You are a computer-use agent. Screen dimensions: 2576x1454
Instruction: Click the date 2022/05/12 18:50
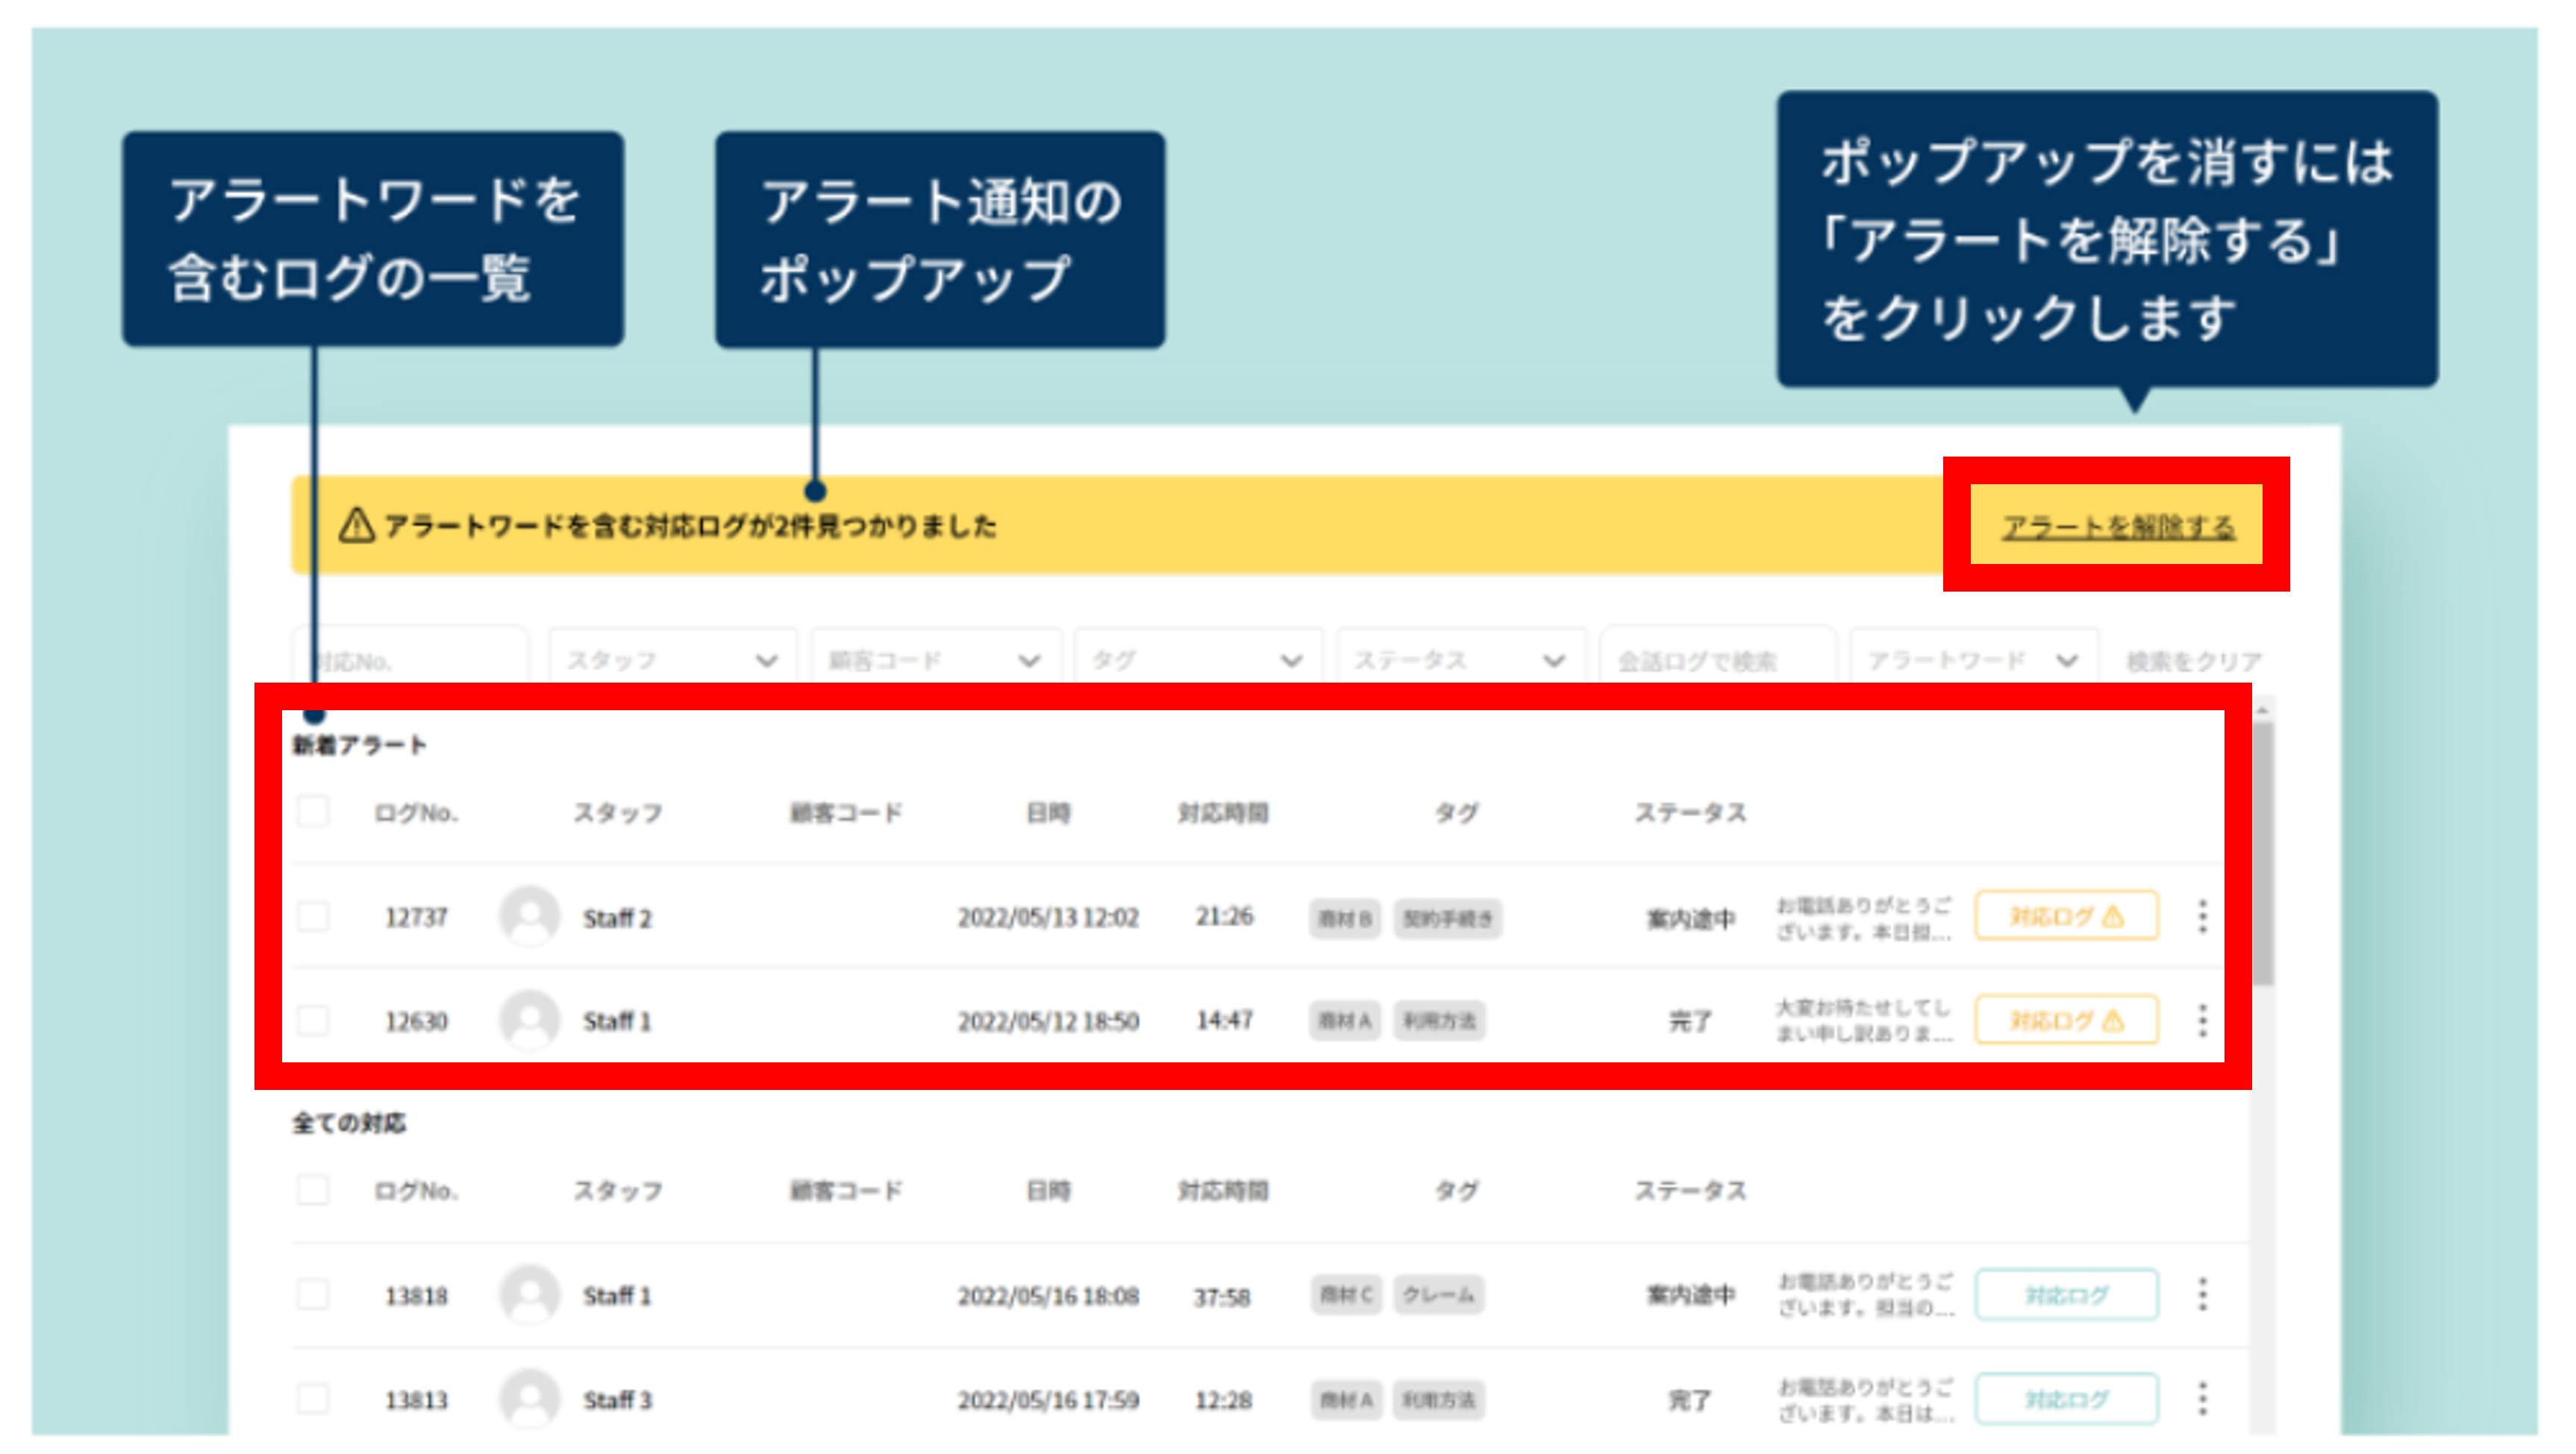pyautogui.click(x=1048, y=1021)
